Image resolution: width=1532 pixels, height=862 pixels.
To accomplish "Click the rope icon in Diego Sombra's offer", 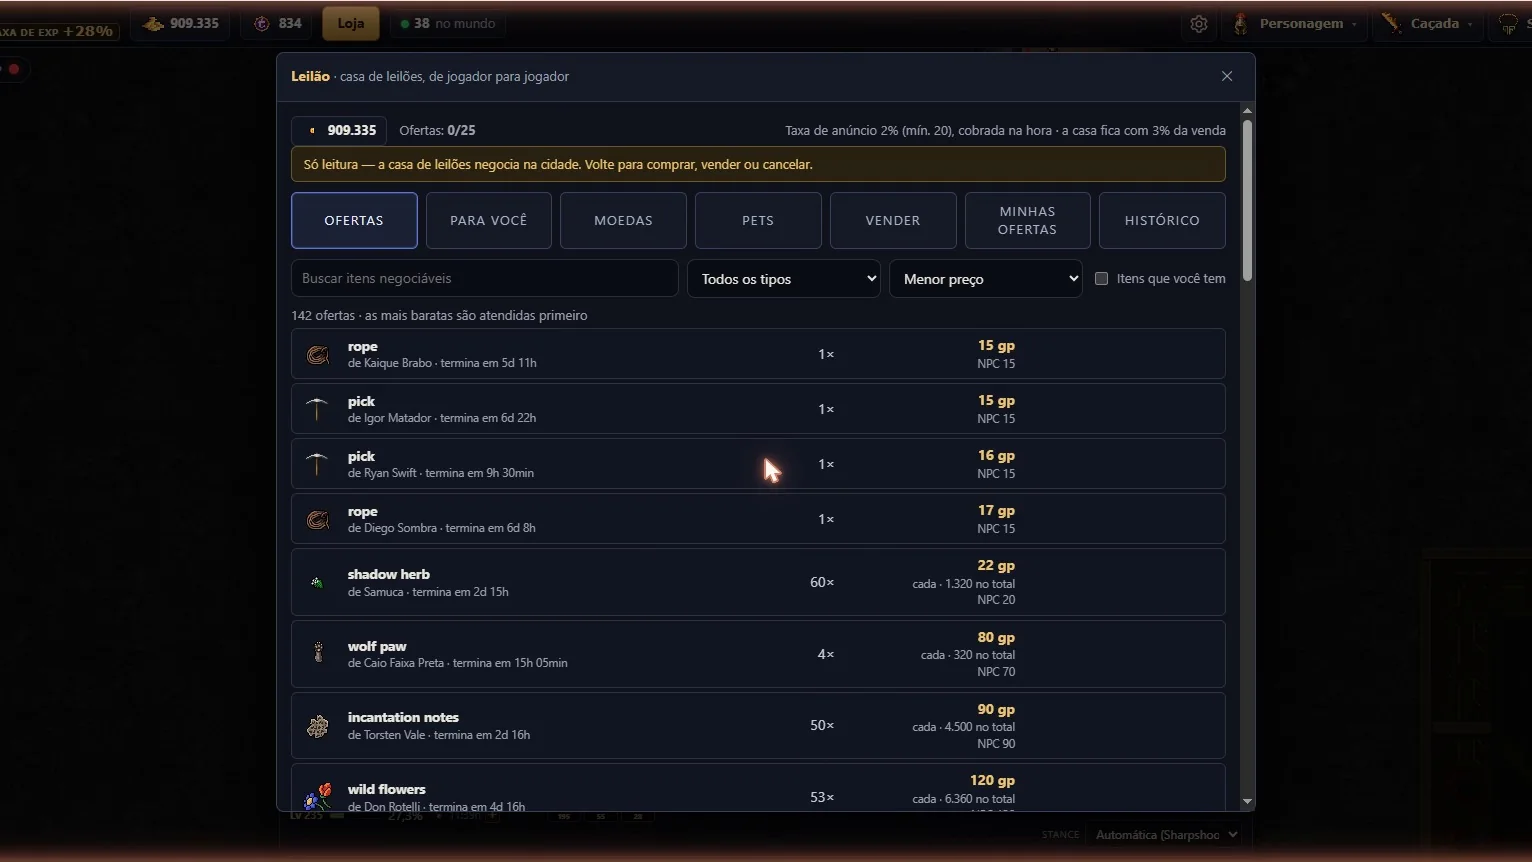I will (317, 519).
